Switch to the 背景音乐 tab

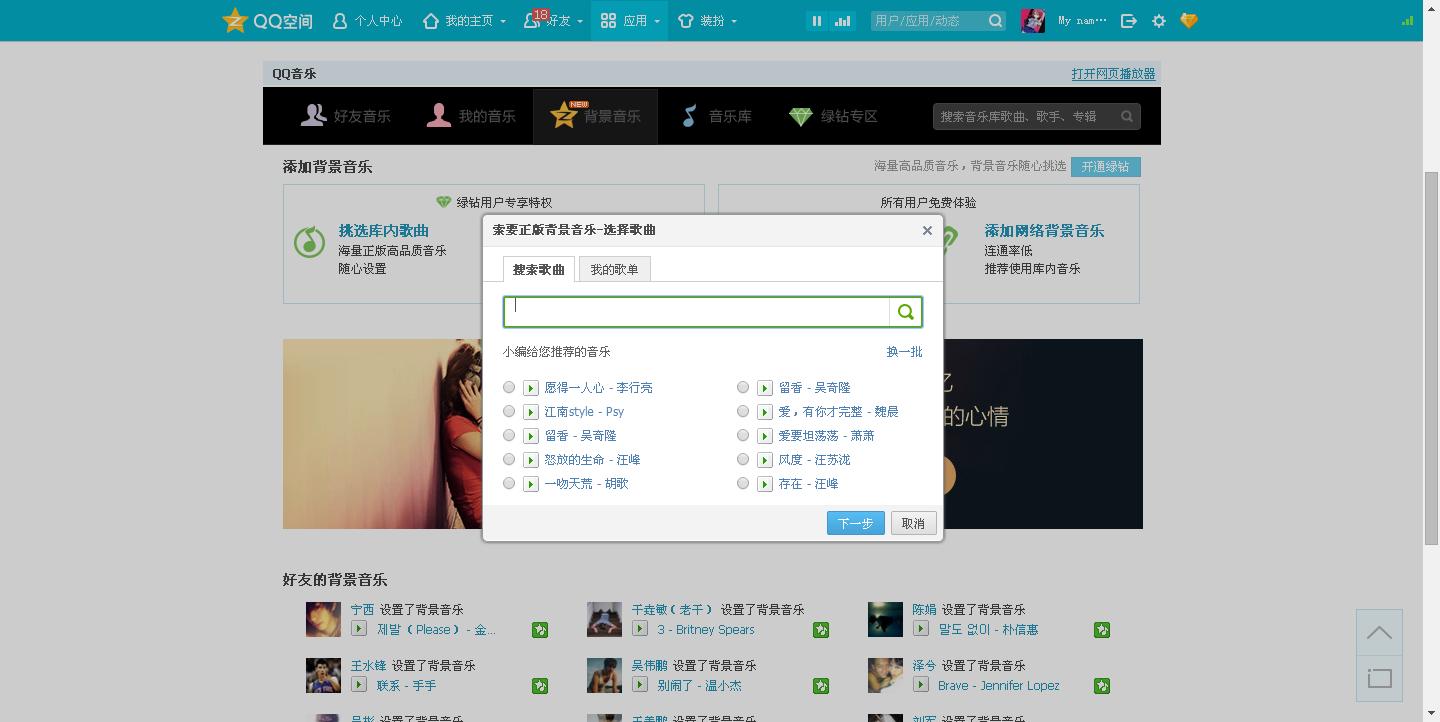click(595, 116)
